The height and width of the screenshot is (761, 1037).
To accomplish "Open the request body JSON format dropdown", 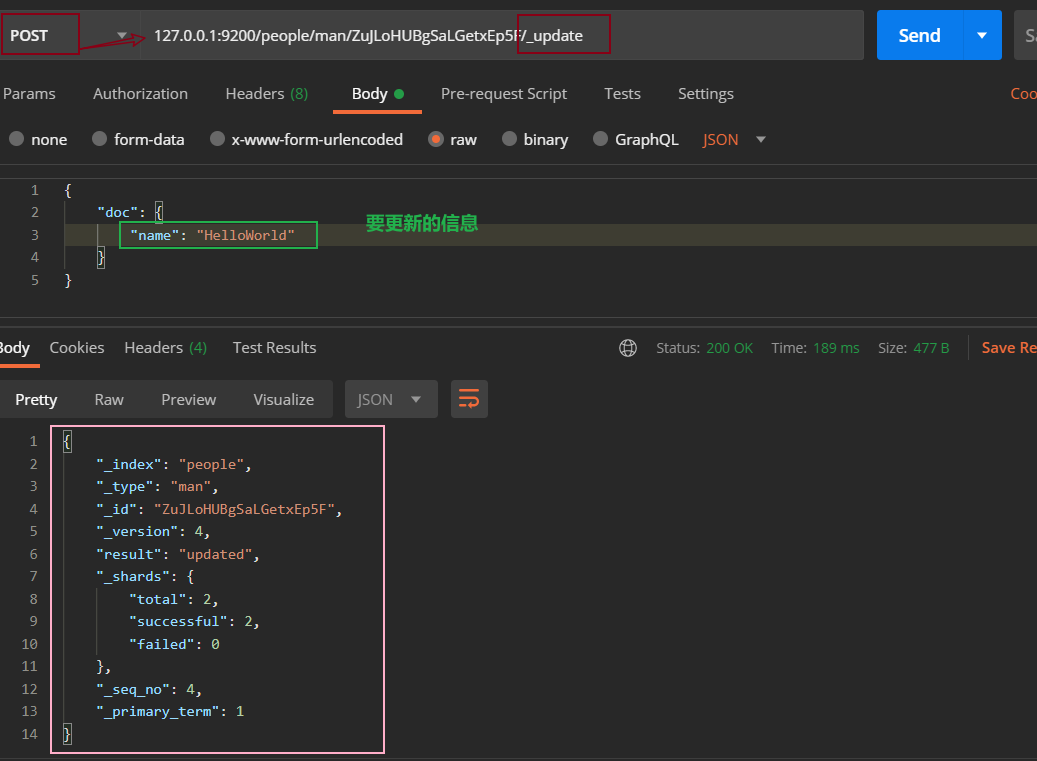I will coord(733,140).
